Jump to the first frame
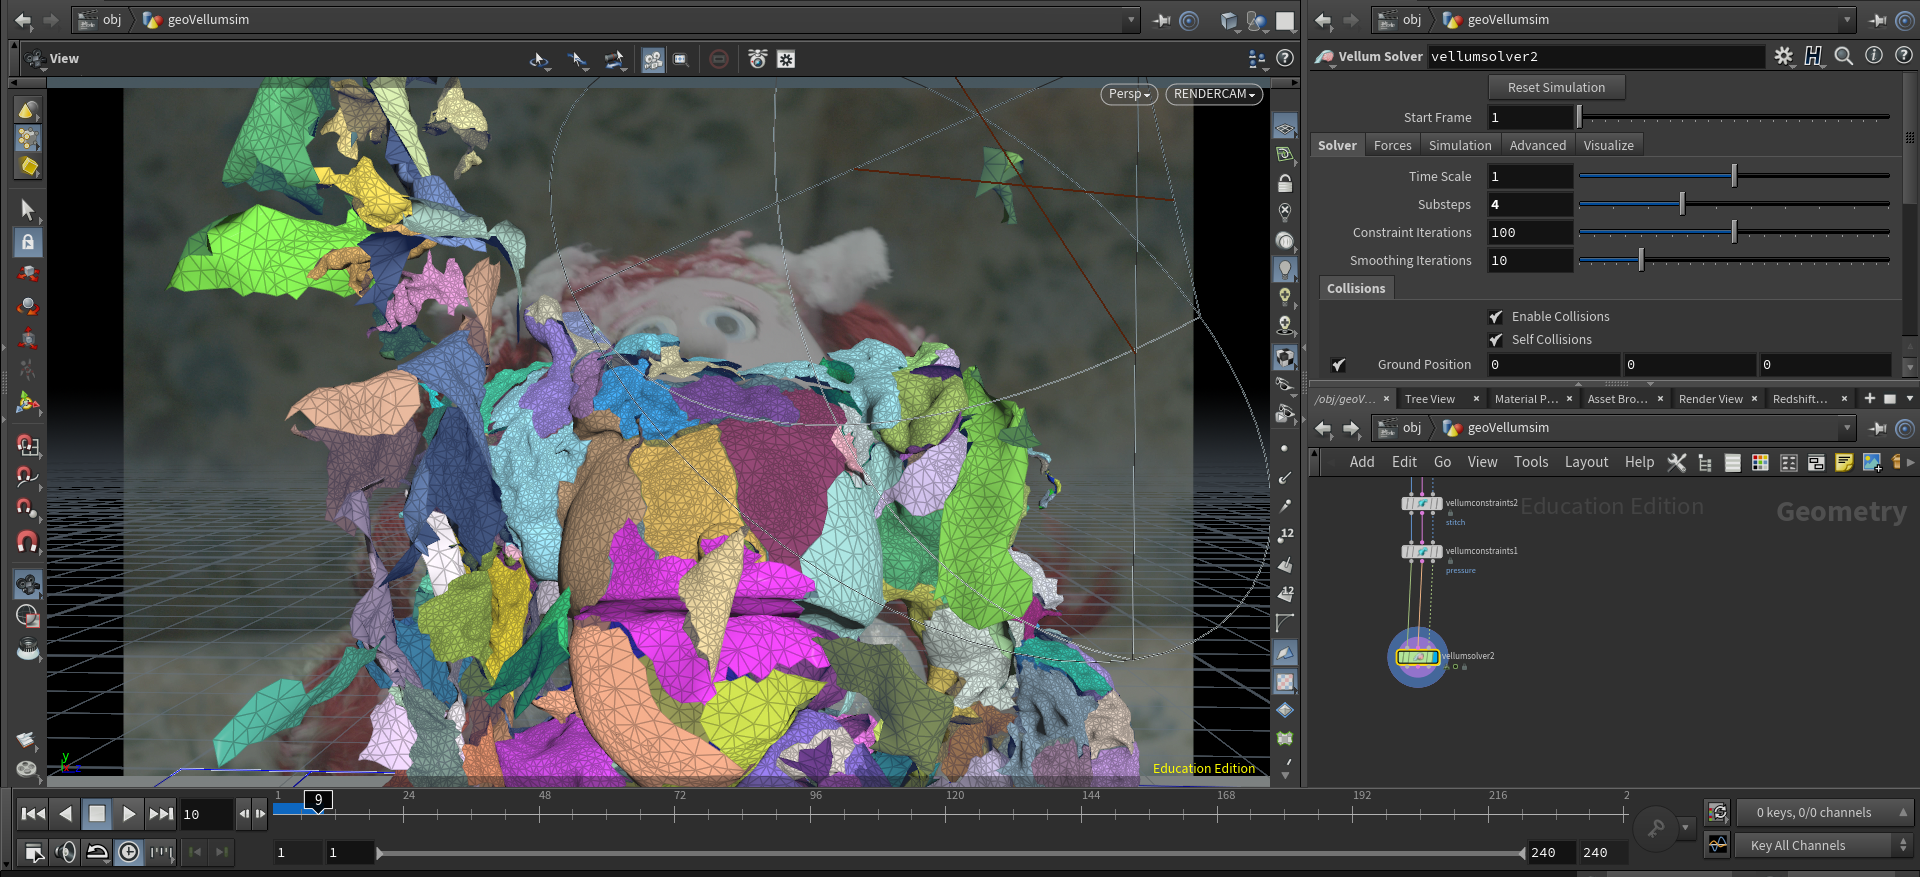Image resolution: width=1920 pixels, height=877 pixels. tap(33, 814)
